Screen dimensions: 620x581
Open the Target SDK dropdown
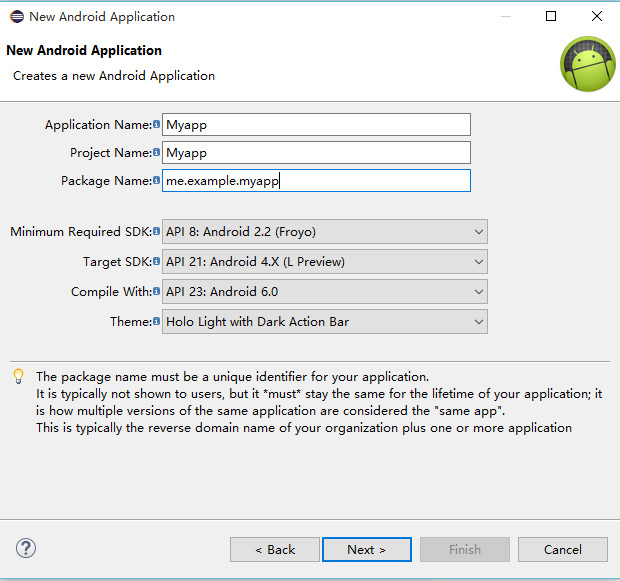(325, 261)
